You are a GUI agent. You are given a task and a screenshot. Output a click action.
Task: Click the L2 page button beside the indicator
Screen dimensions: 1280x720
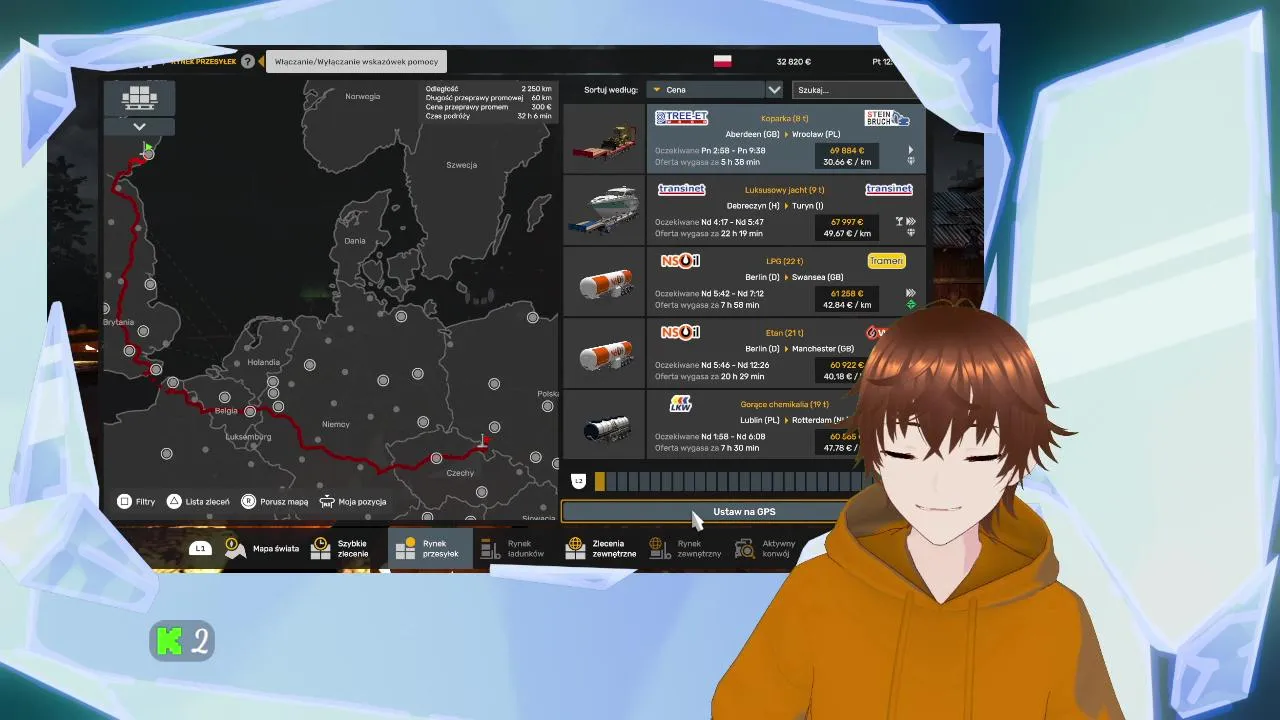pos(578,481)
